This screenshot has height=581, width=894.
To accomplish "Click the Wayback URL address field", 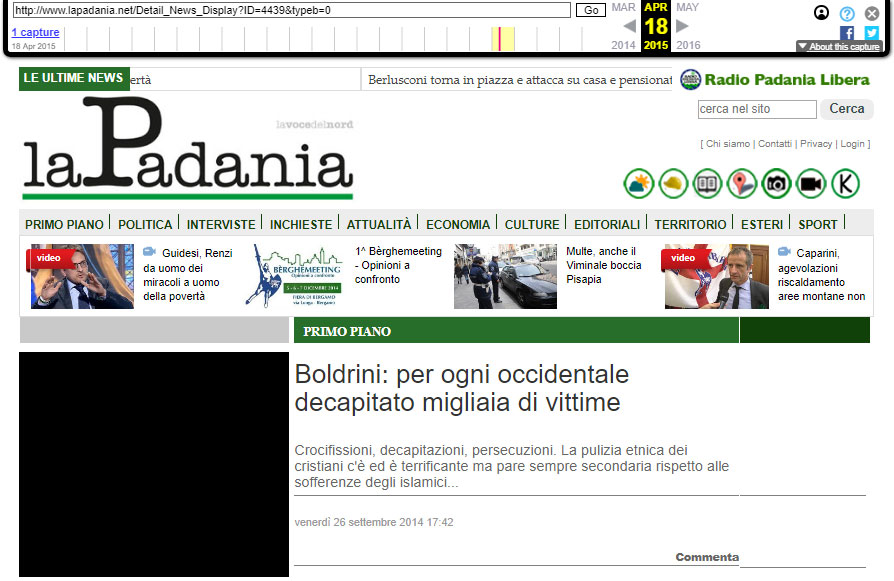I will tap(291, 10).
